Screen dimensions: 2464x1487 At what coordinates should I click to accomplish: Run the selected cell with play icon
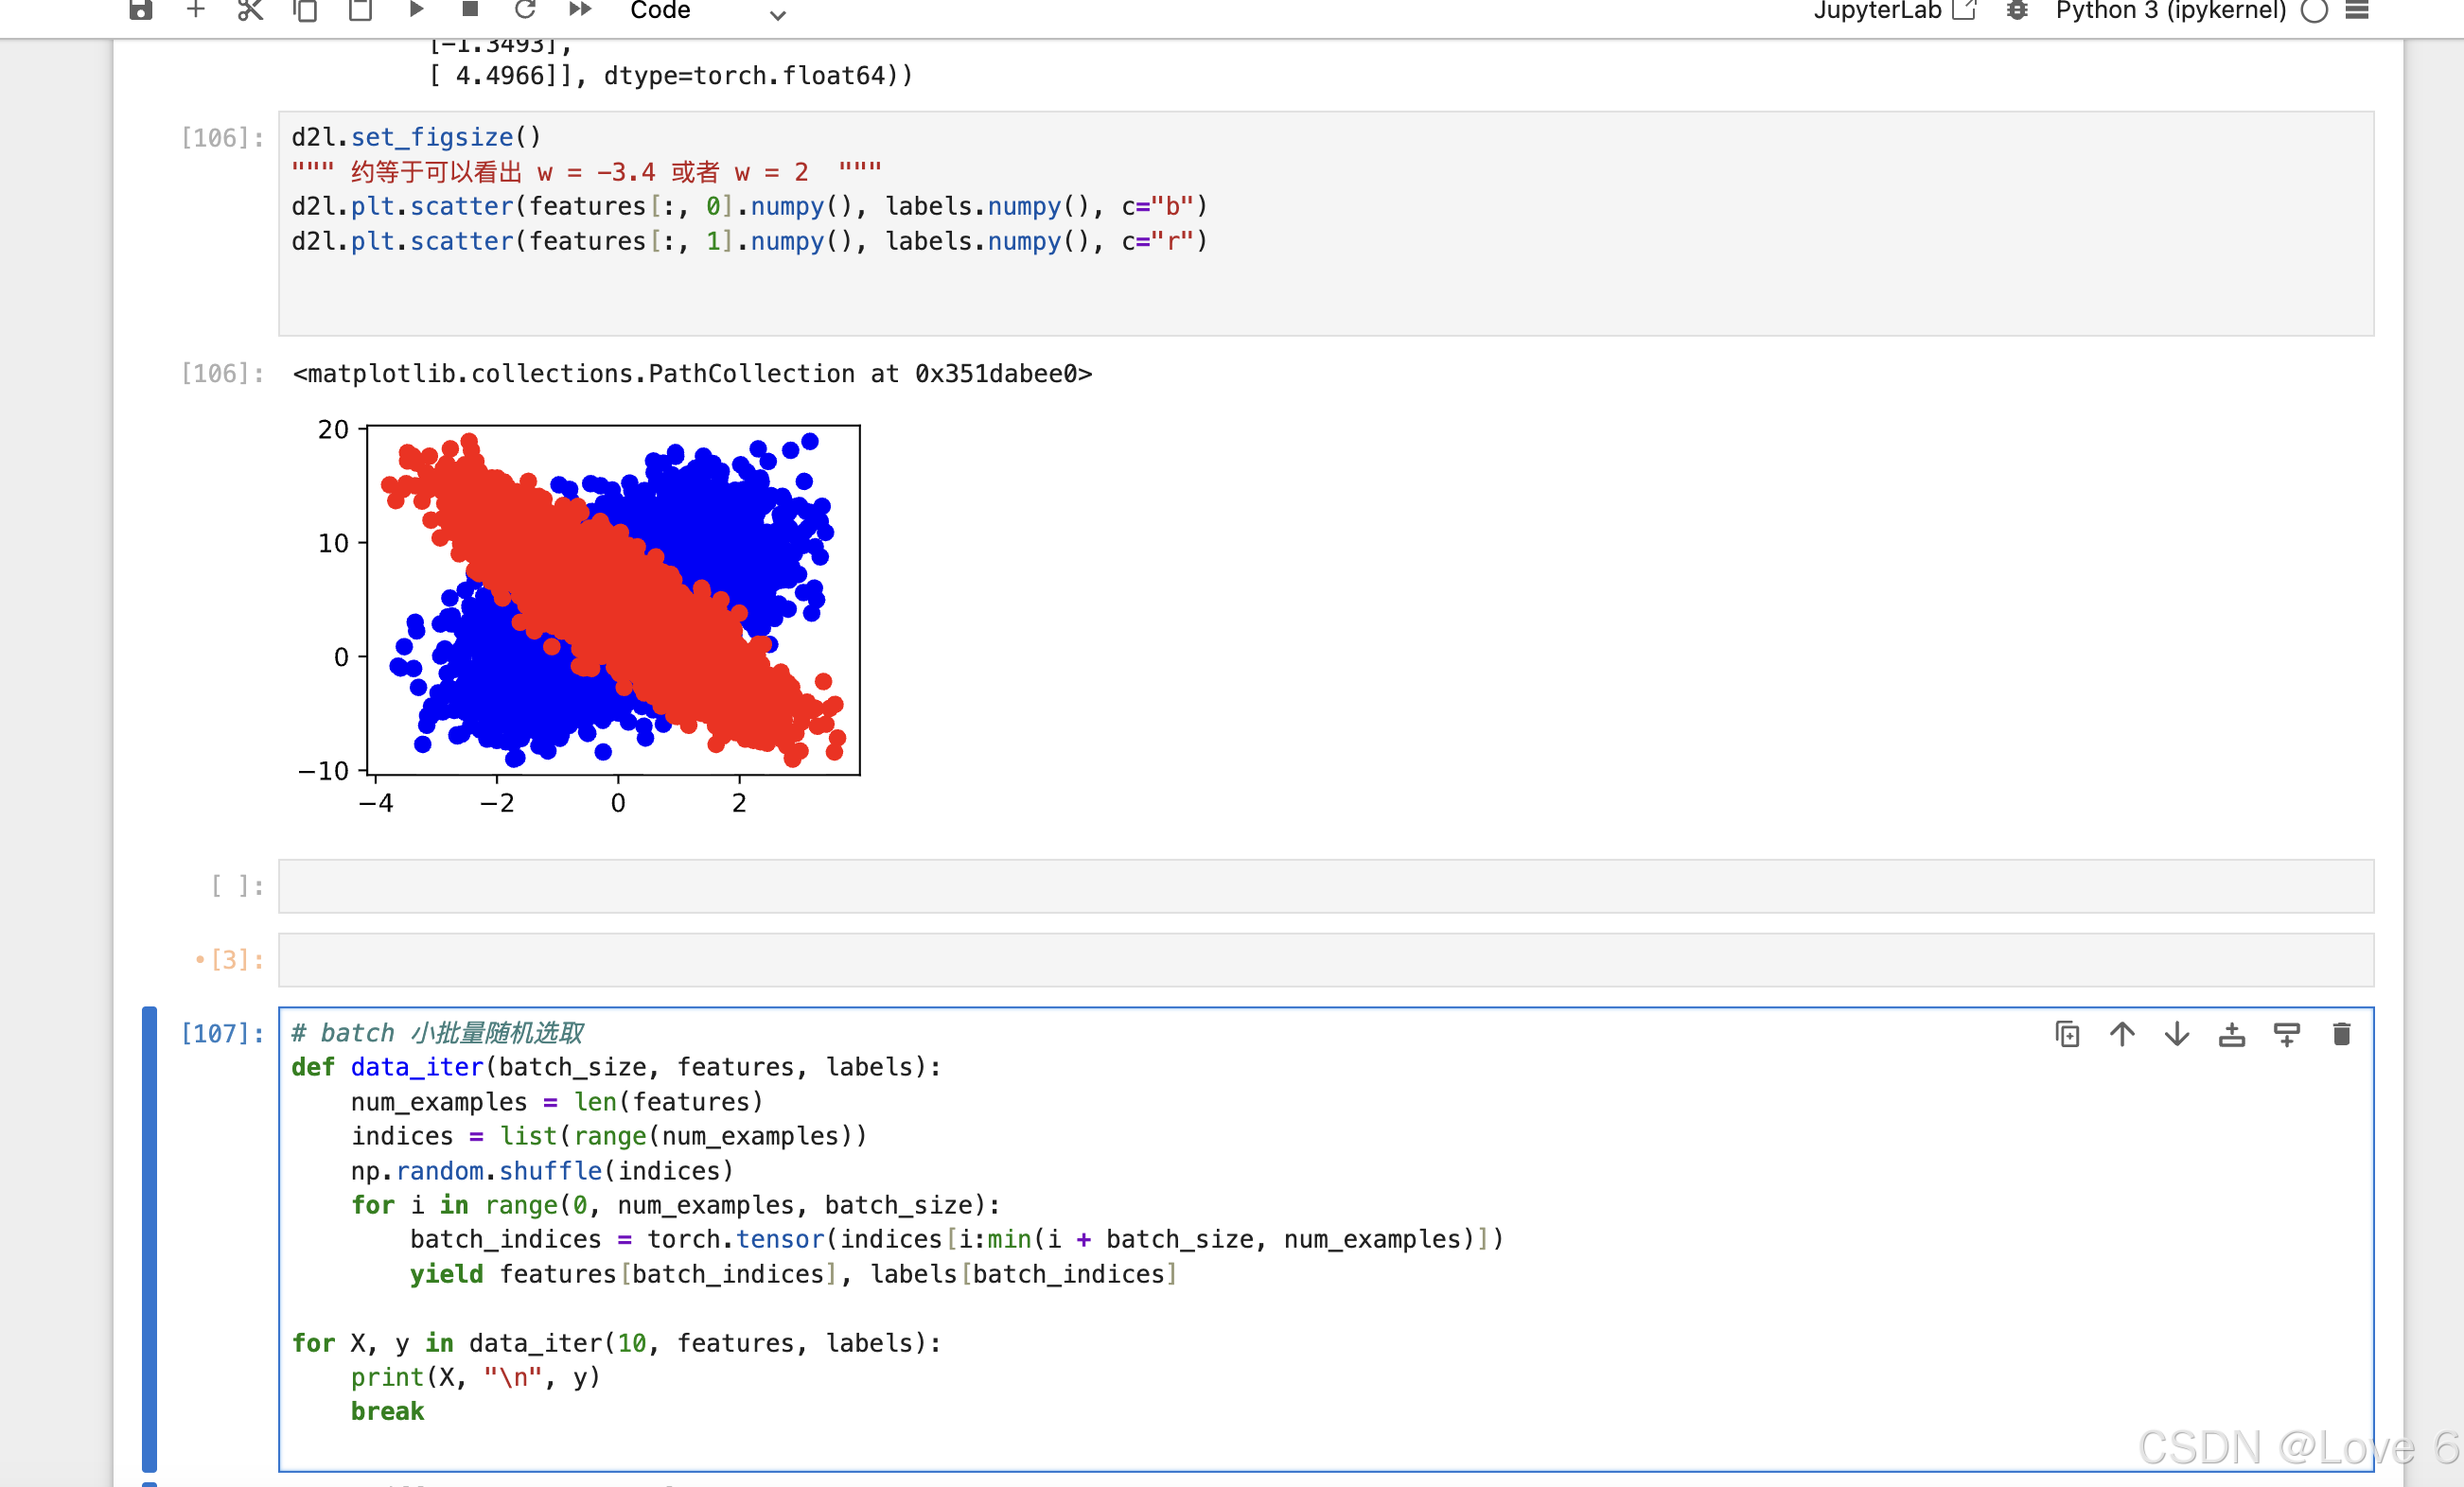click(416, 9)
